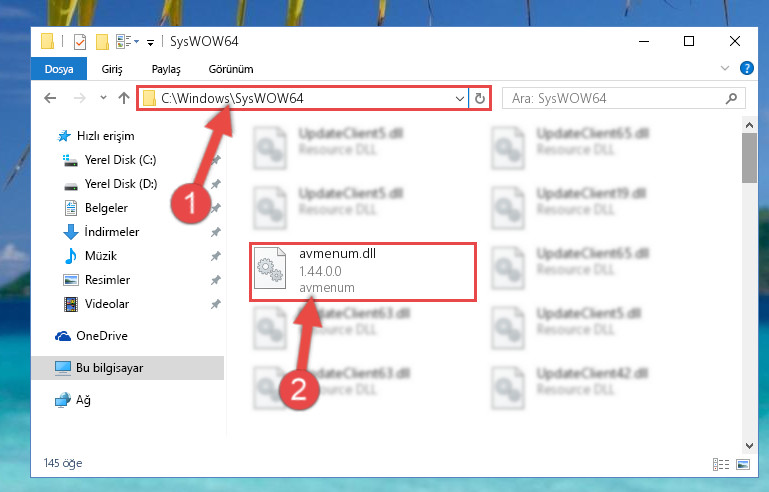Click the vertical scrollbar thumb
Image resolution: width=769 pixels, height=492 pixels.
point(749,158)
